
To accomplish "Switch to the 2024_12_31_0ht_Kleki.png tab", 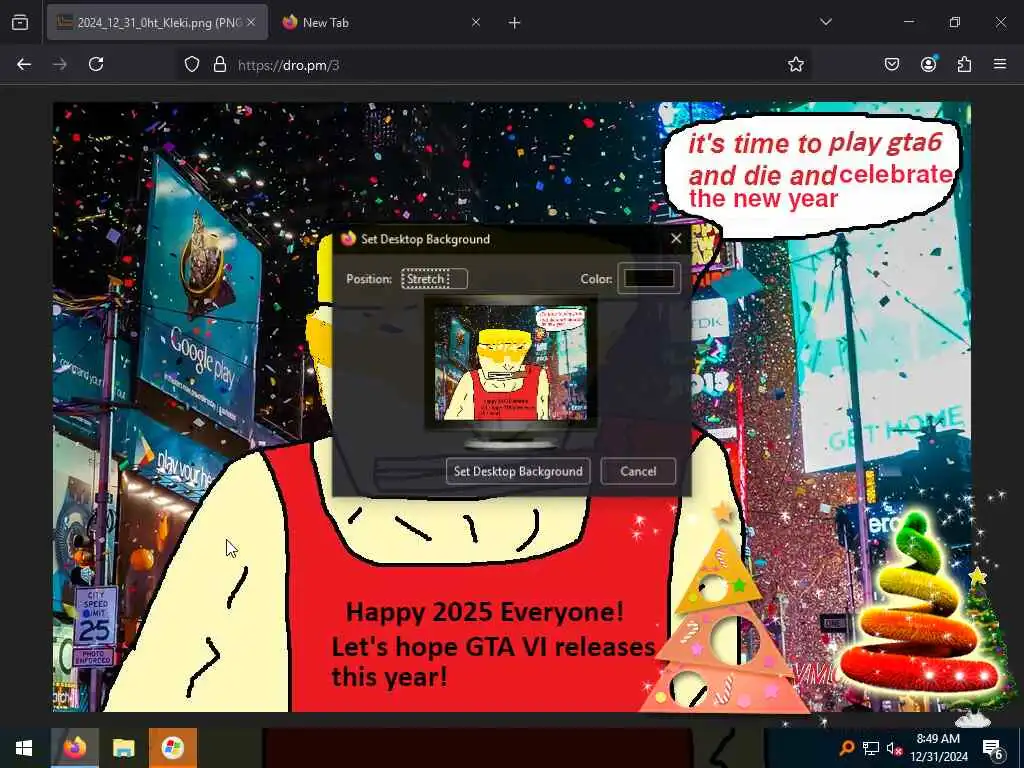I will (x=157, y=23).
